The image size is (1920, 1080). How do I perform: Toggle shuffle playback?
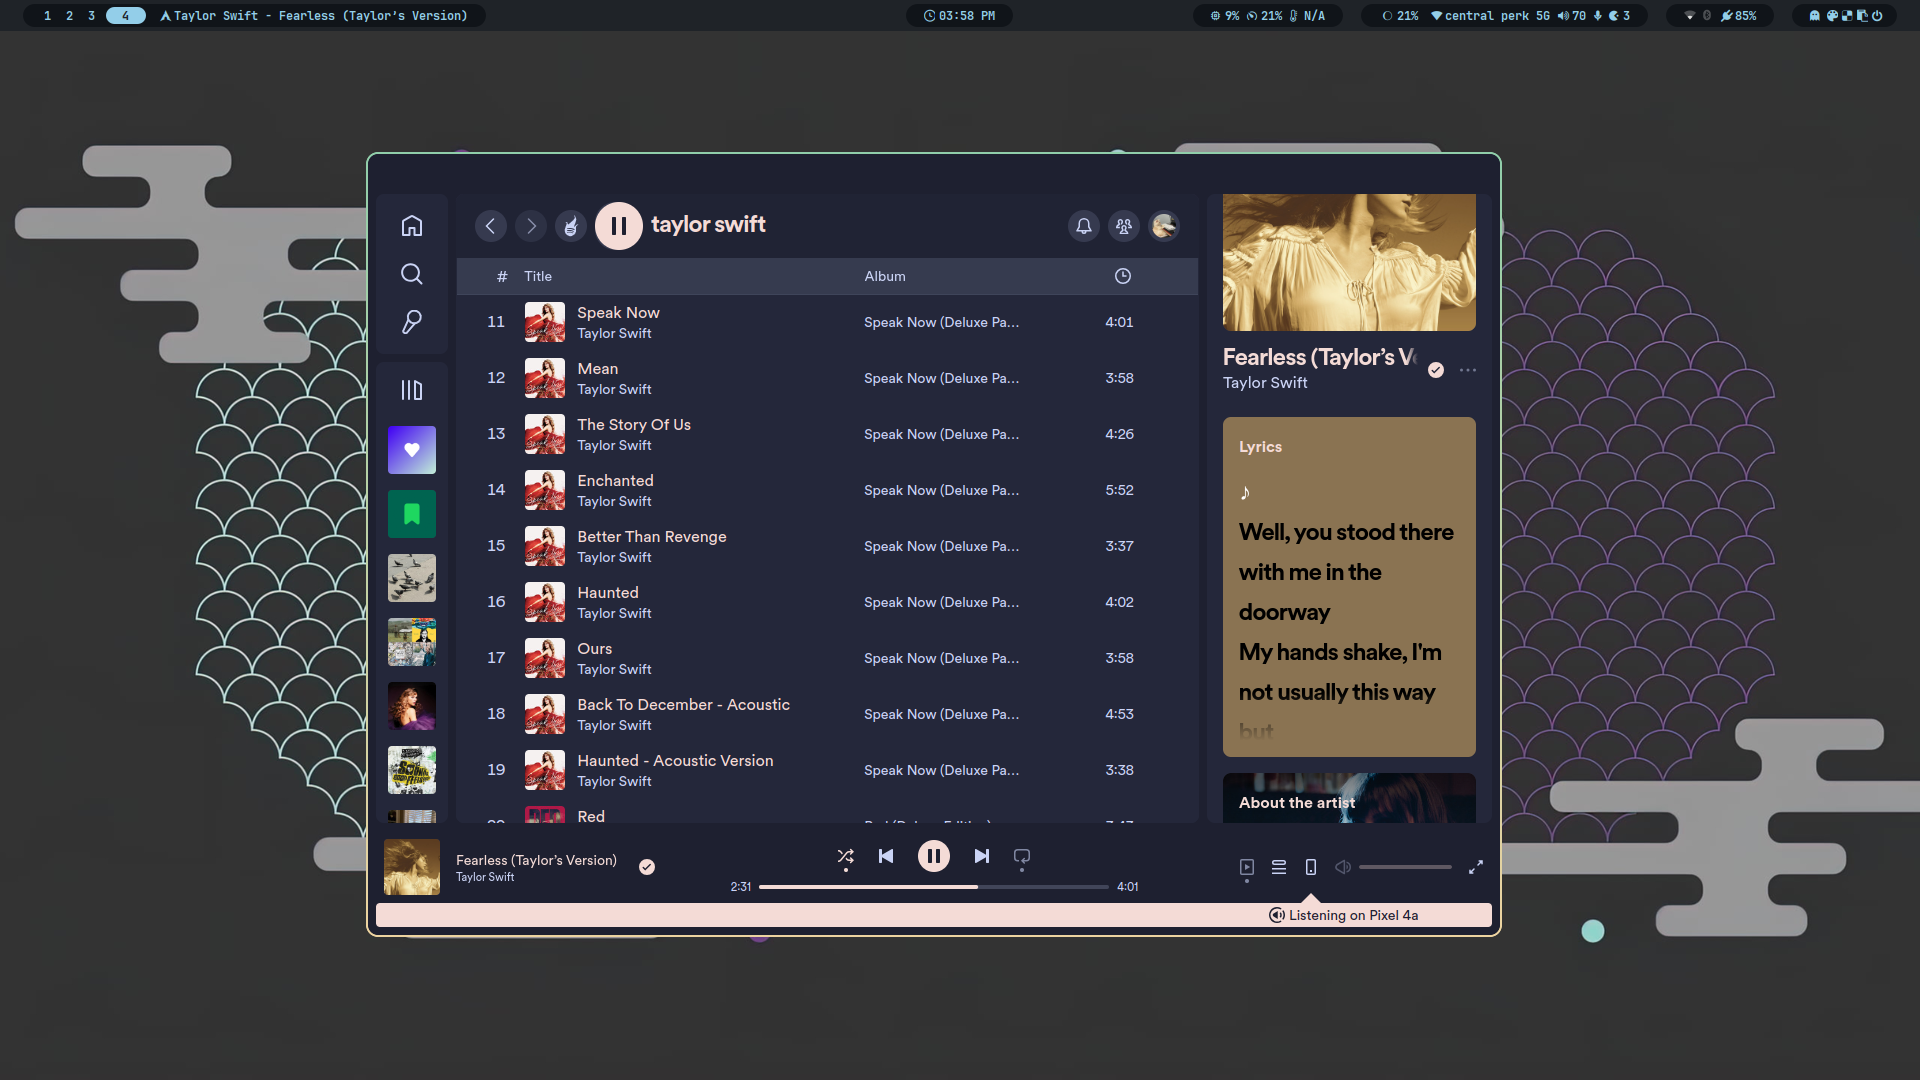click(x=845, y=856)
